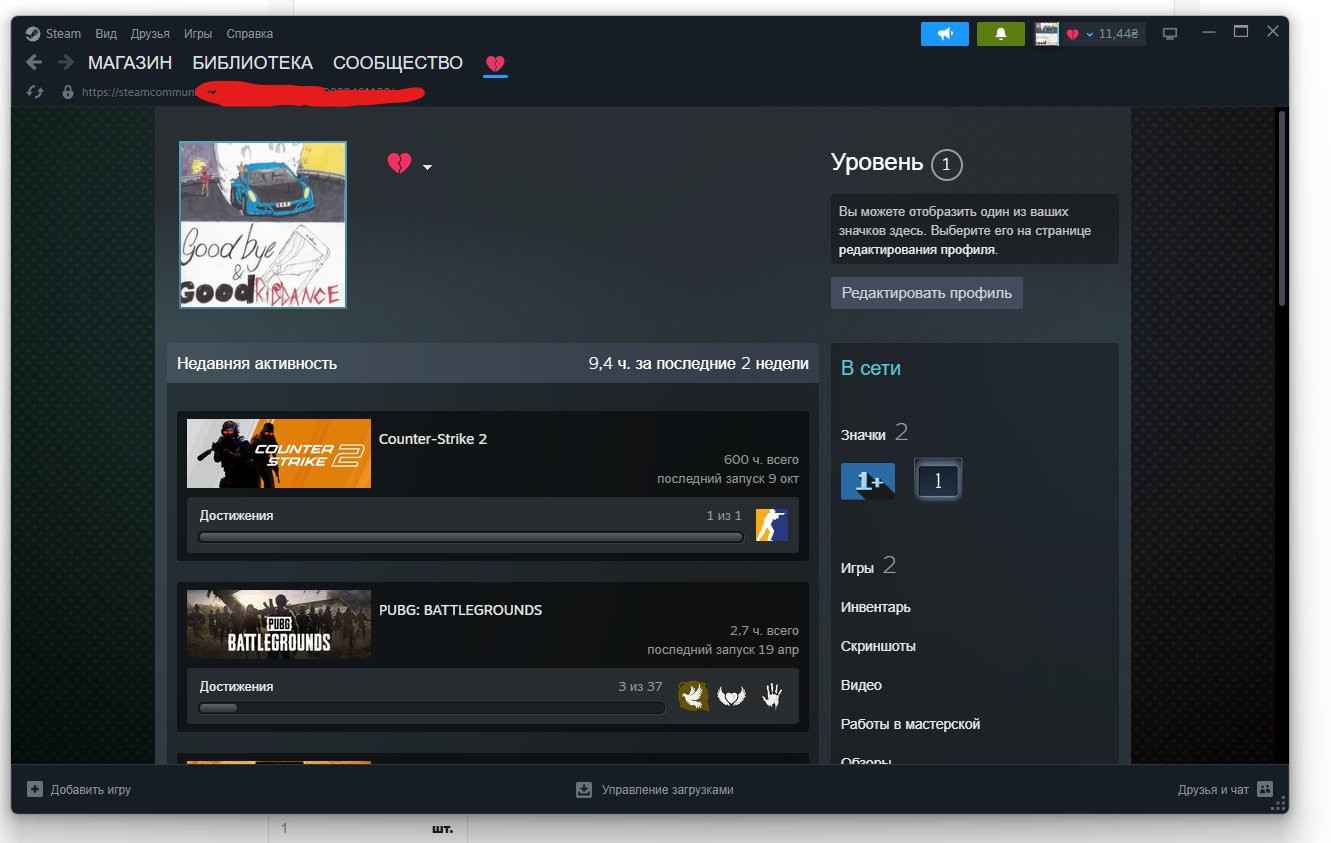Open the Вид menu
The width and height of the screenshot is (1331, 843).
click(x=106, y=33)
